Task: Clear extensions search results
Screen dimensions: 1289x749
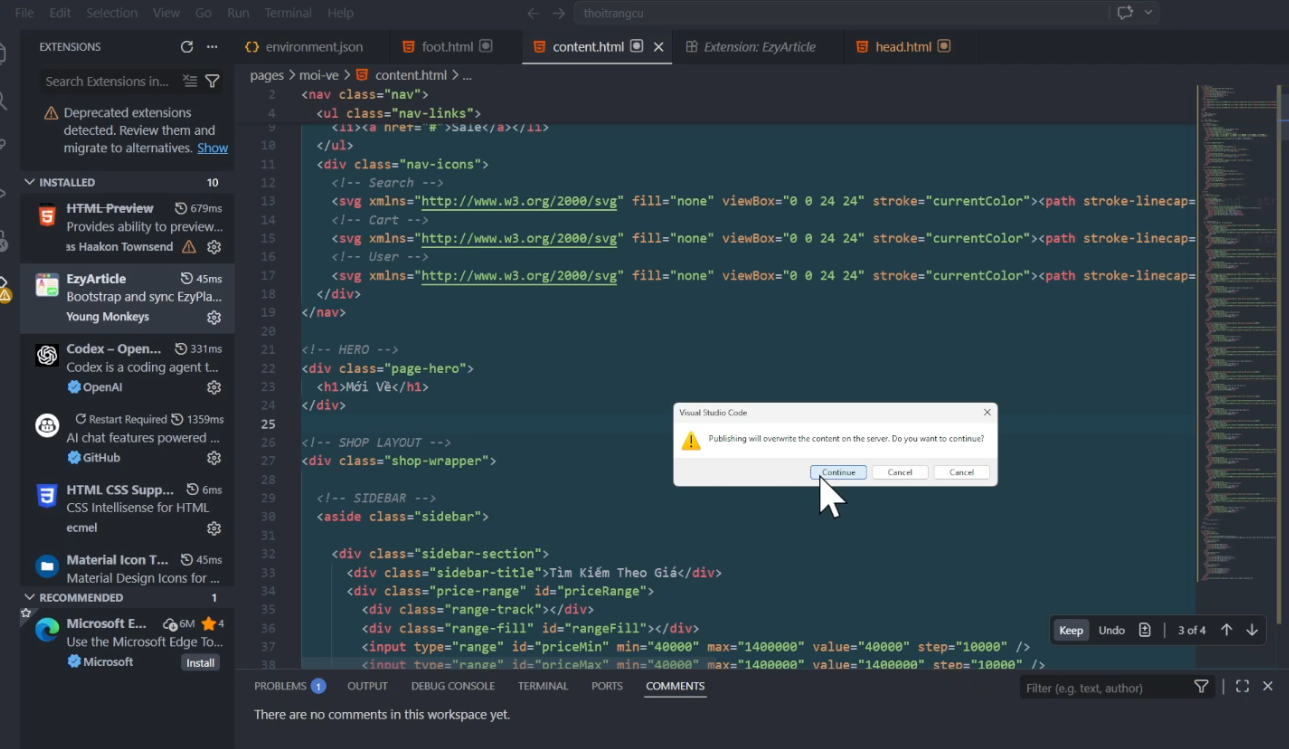Action: pos(190,81)
